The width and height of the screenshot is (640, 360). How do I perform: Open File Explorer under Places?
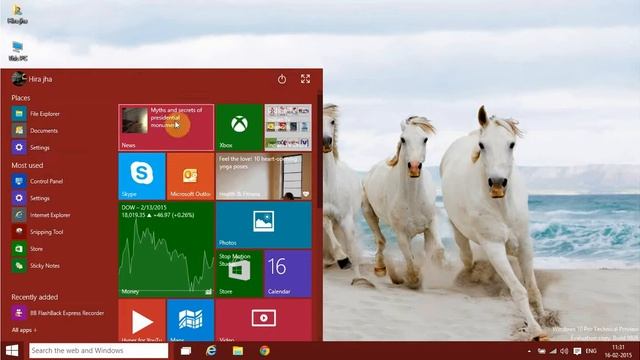tap(36, 113)
